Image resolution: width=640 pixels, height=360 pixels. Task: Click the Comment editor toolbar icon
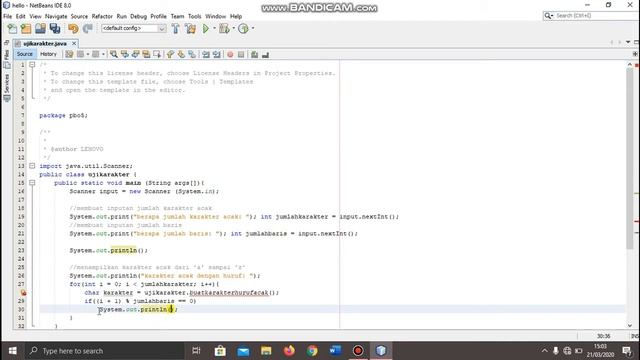[254, 54]
